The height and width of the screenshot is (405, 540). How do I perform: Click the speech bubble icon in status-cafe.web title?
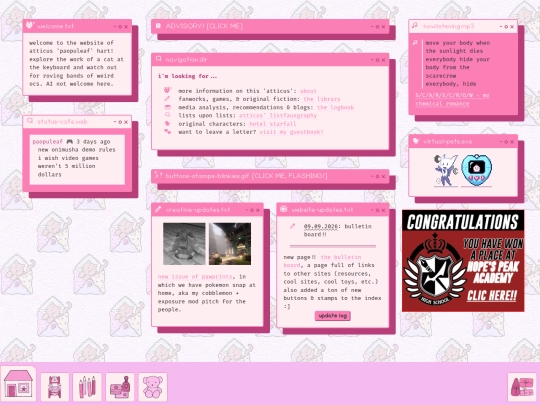click(30, 121)
